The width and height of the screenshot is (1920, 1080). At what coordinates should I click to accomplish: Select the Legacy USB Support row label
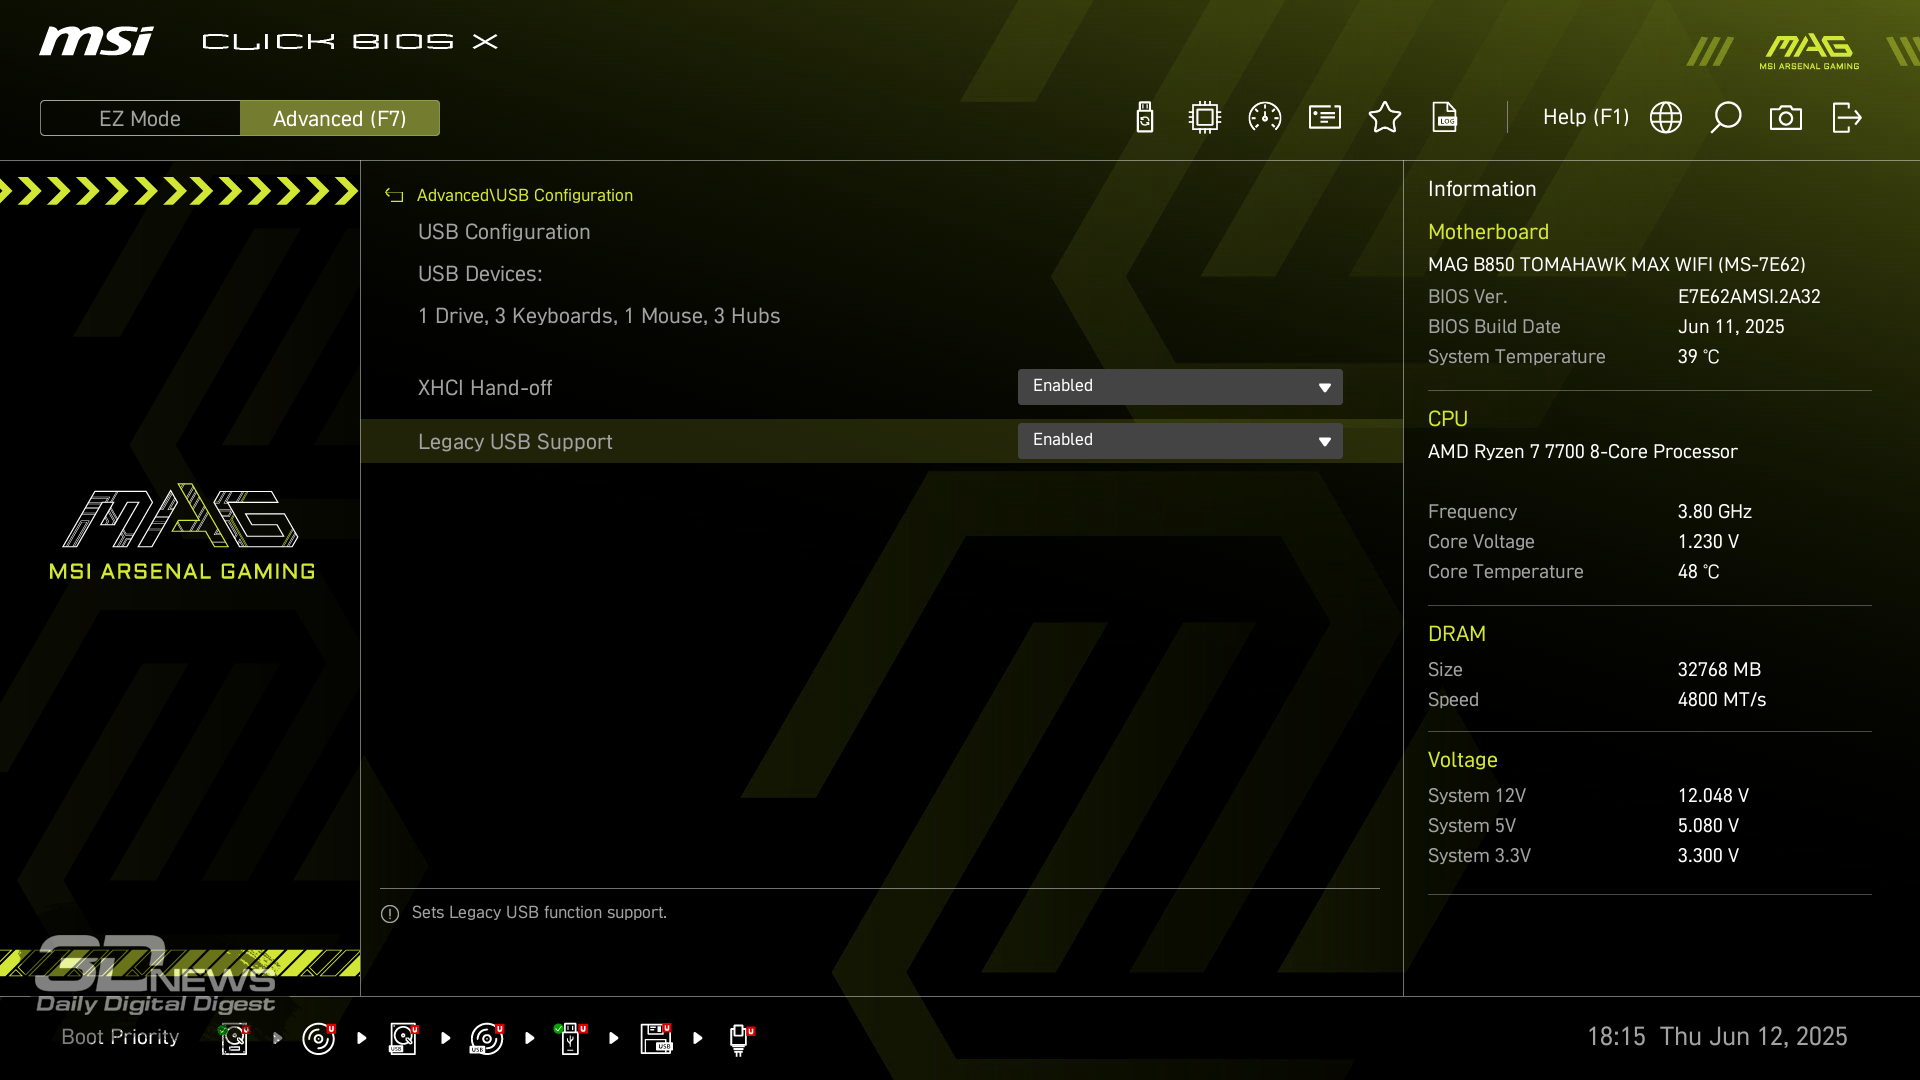pyautogui.click(x=515, y=442)
